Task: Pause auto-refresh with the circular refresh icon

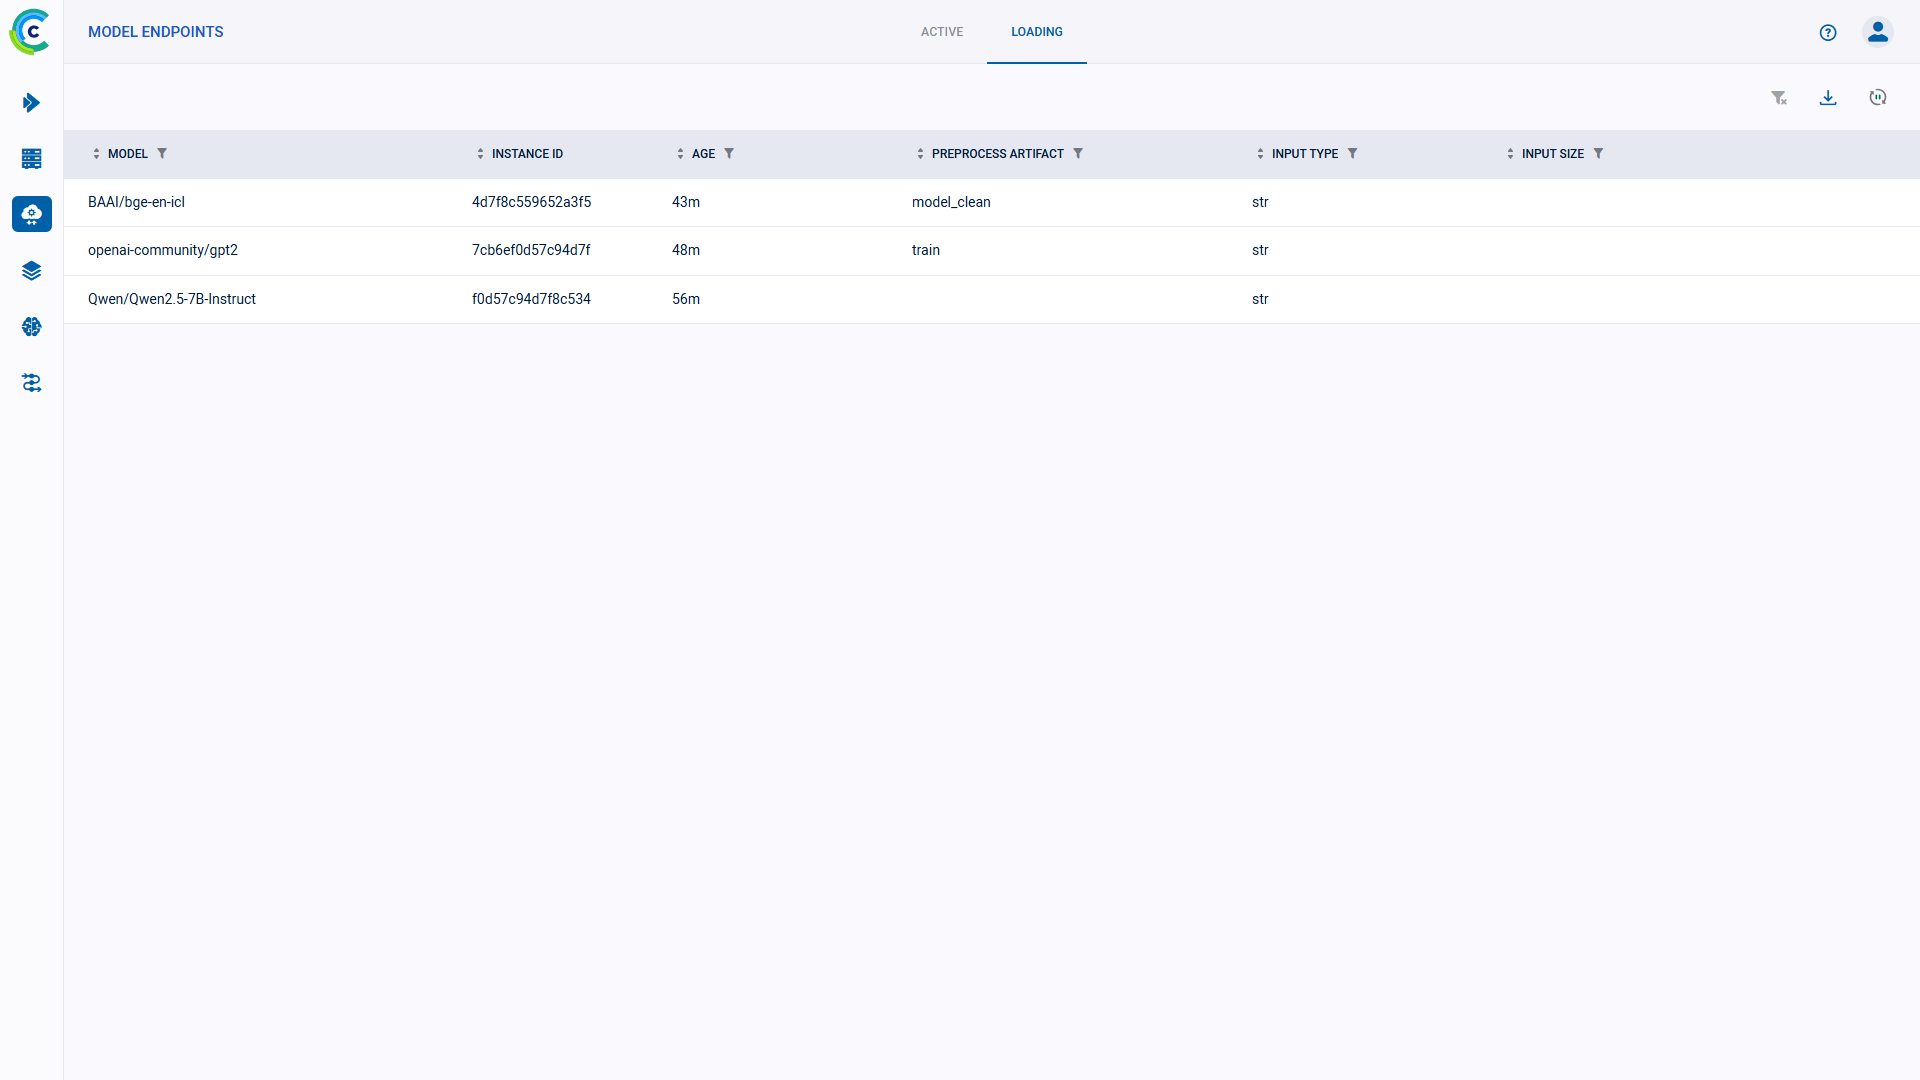Action: [x=1878, y=97]
